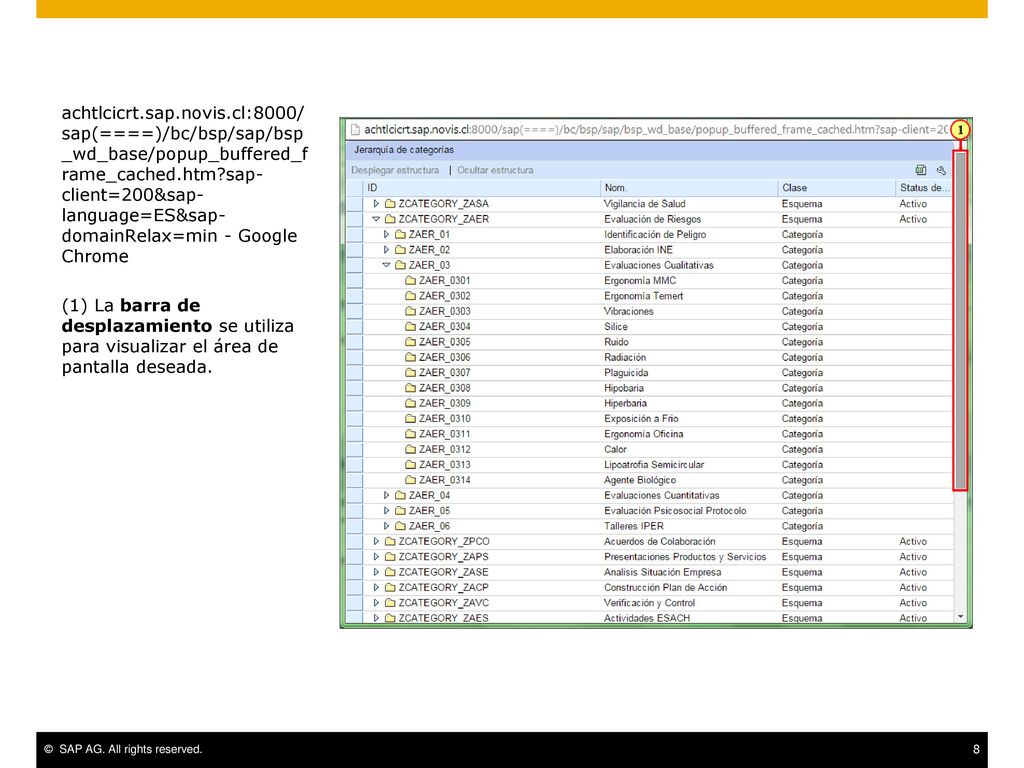1024x768 pixels.
Task: Click the ZAER_0303 folder icon
Action: tap(410, 311)
